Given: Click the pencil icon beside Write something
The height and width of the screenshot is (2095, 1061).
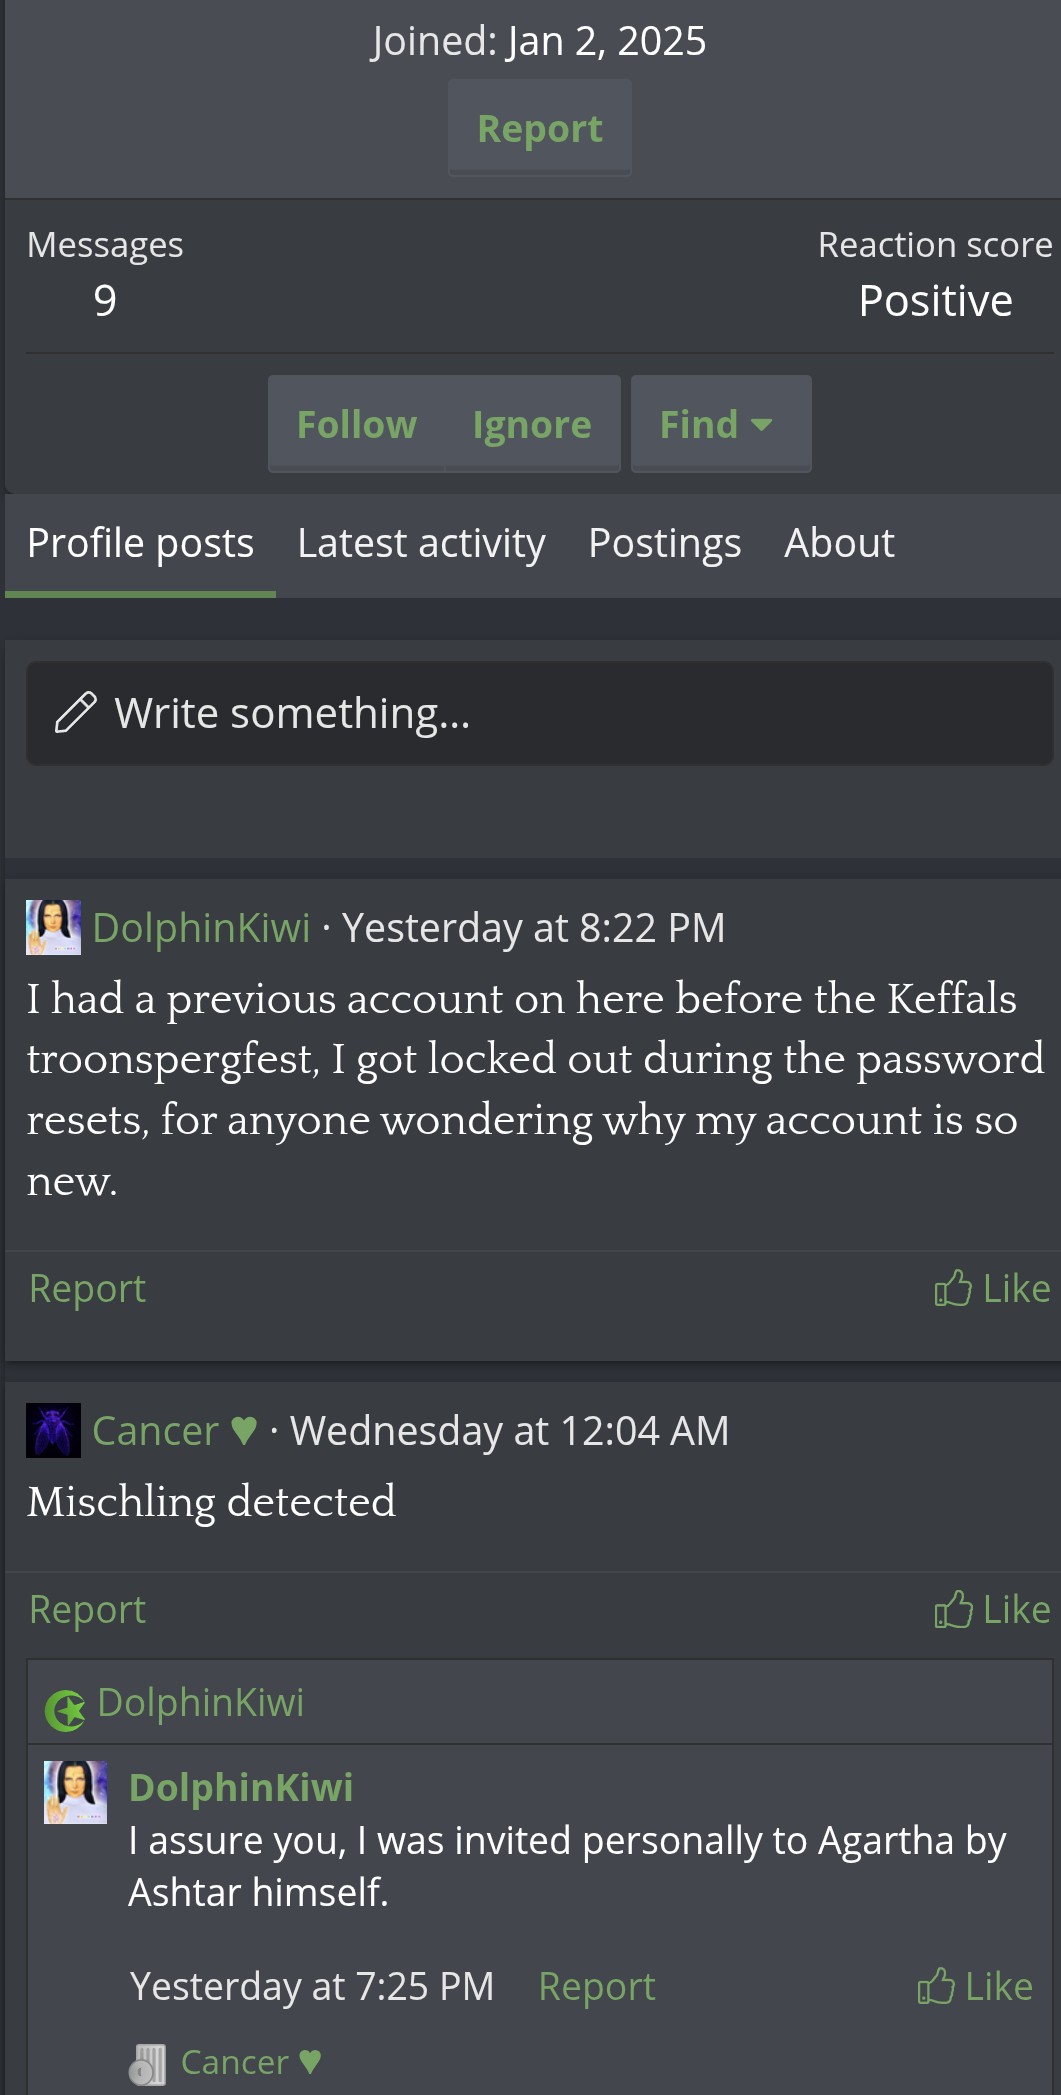Looking at the screenshot, I should [x=75, y=713].
